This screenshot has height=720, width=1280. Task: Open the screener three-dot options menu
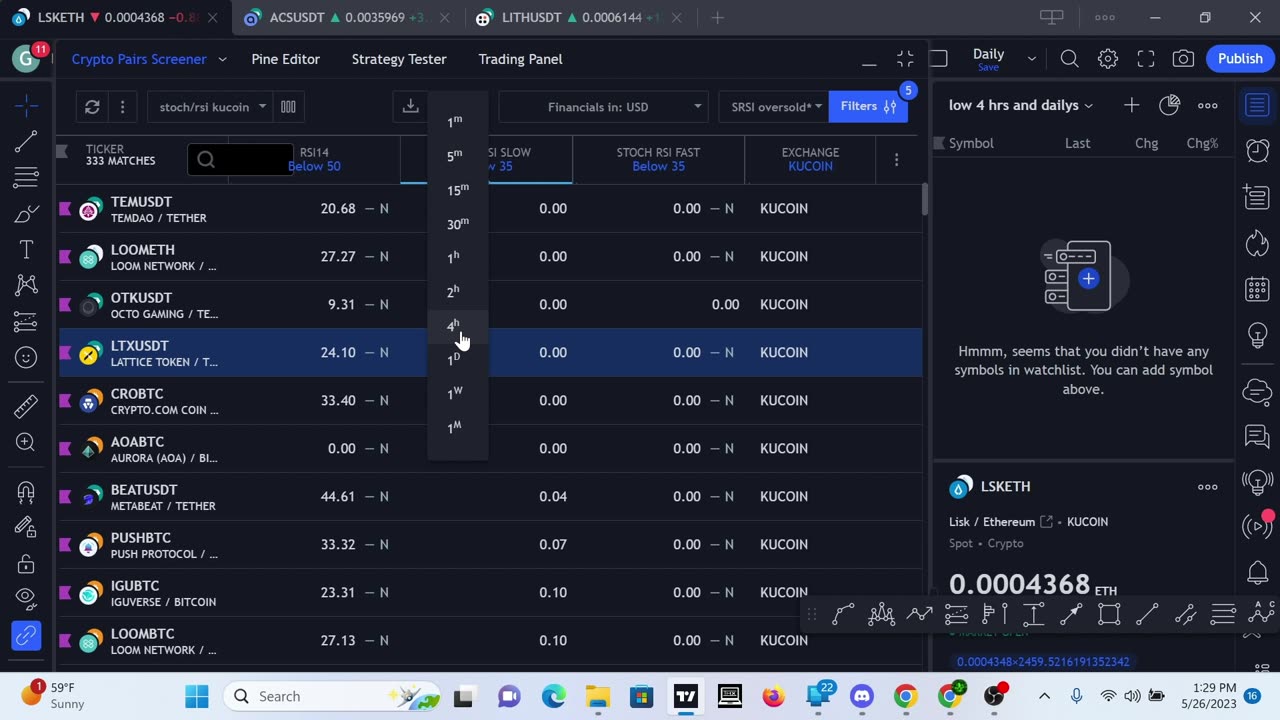pyautogui.click(x=122, y=107)
